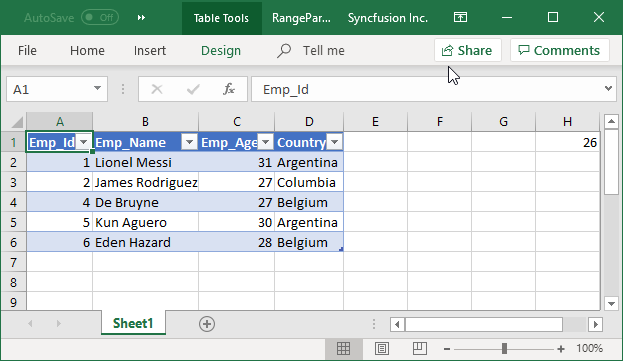This screenshot has height=361, width=623.
Task: Open the Emp_Name filter dropdown
Action: coord(190,142)
